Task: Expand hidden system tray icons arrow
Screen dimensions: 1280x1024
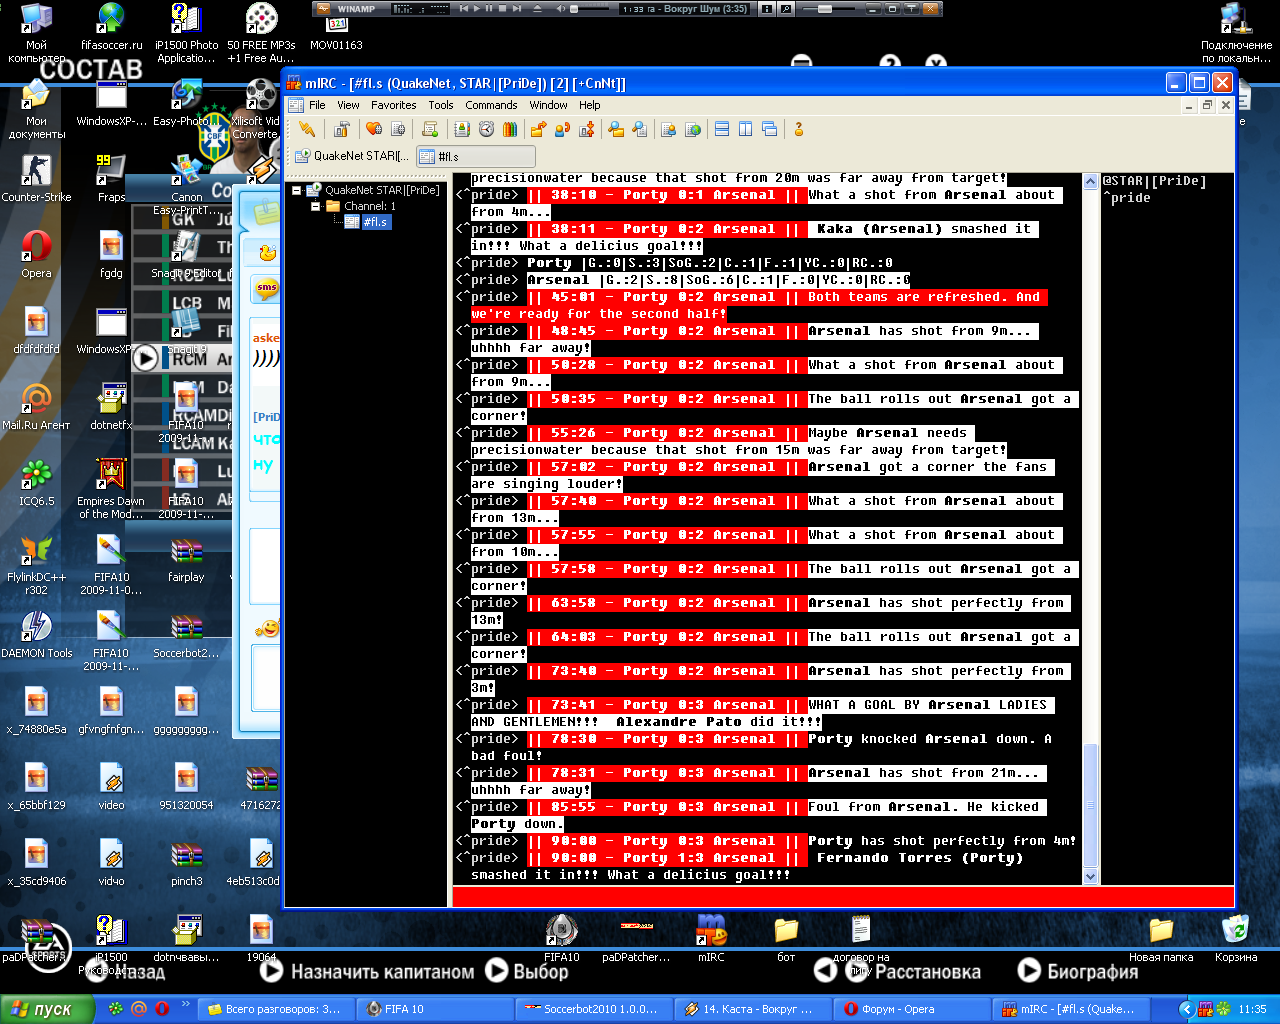Action: [1186, 1009]
